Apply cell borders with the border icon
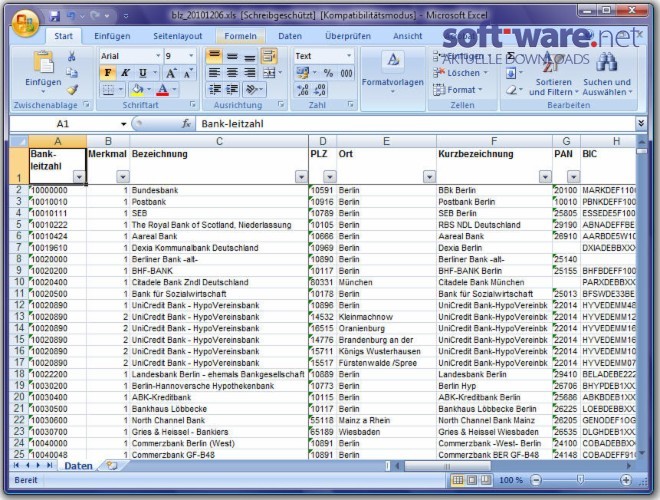 point(108,90)
